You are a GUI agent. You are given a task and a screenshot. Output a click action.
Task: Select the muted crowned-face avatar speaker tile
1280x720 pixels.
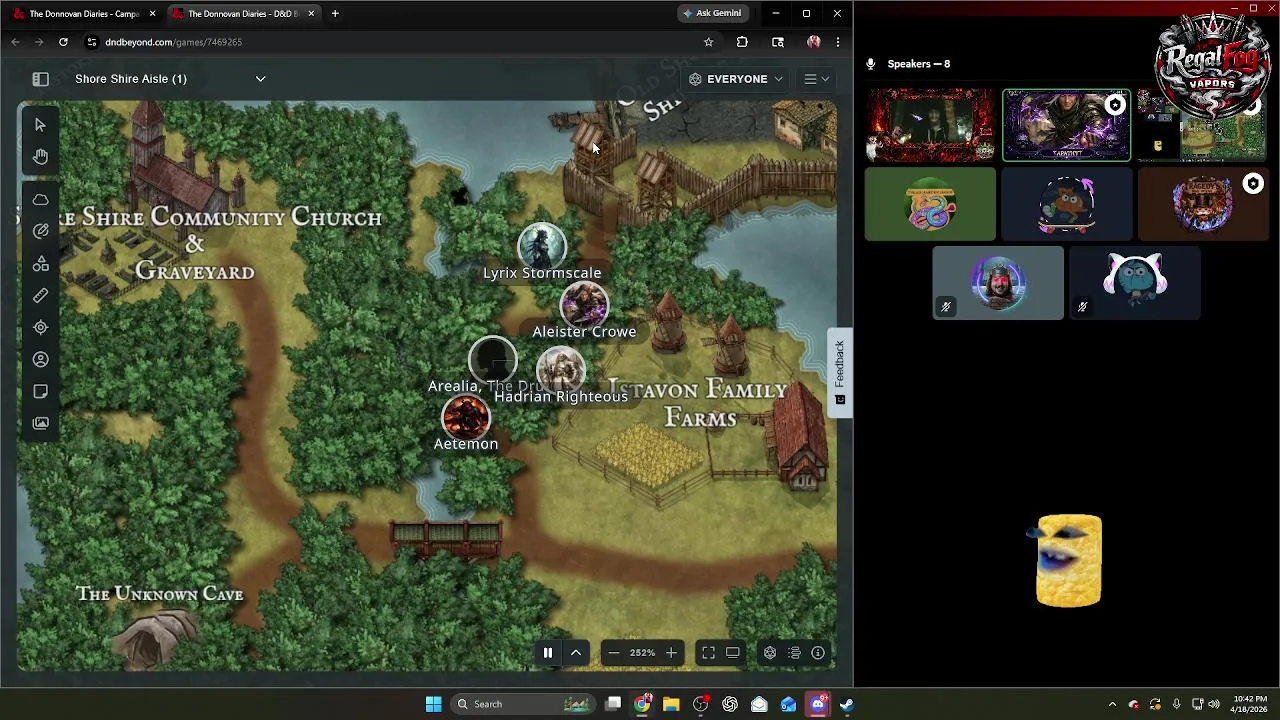tap(998, 284)
